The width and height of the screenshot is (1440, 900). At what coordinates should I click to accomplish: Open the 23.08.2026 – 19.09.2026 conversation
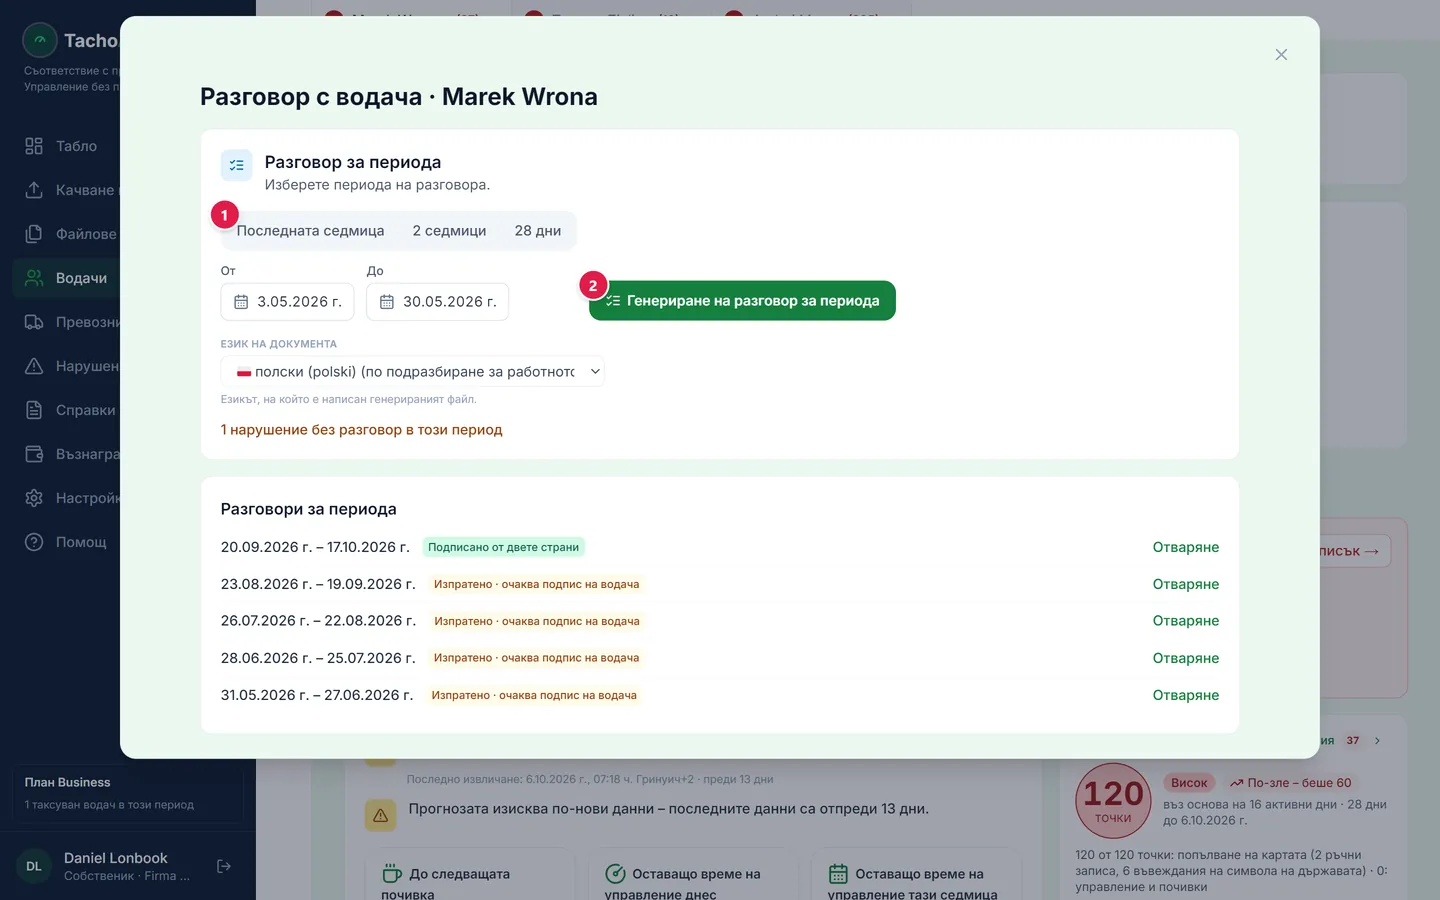pos(1186,584)
